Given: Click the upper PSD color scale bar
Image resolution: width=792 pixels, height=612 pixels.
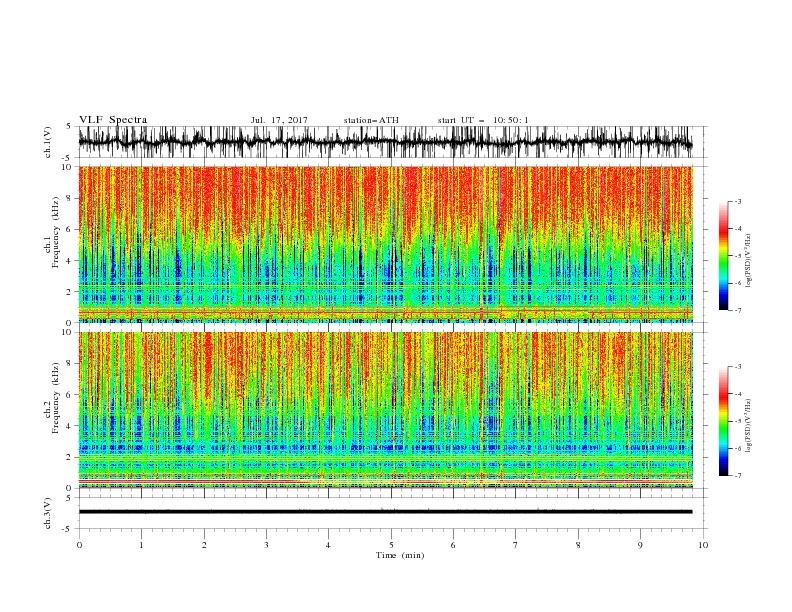Looking at the screenshot, I should coord(724,256).
